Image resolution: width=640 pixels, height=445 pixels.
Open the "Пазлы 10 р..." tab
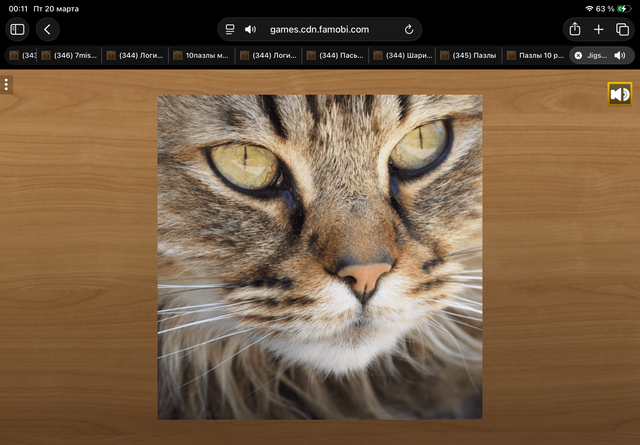click(534, 56)
